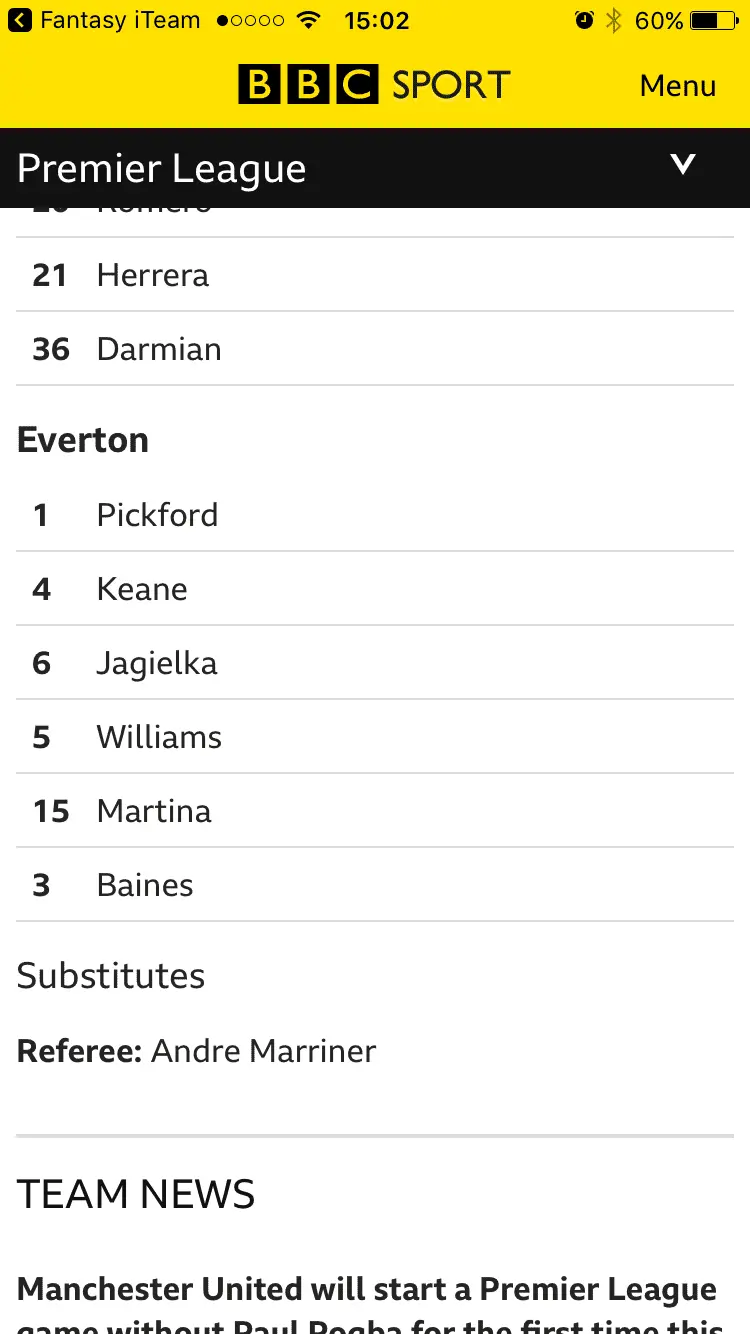Tap the alarm clock status icon
The width and height of the screenshot is (750, 1334).
[585, 20]
